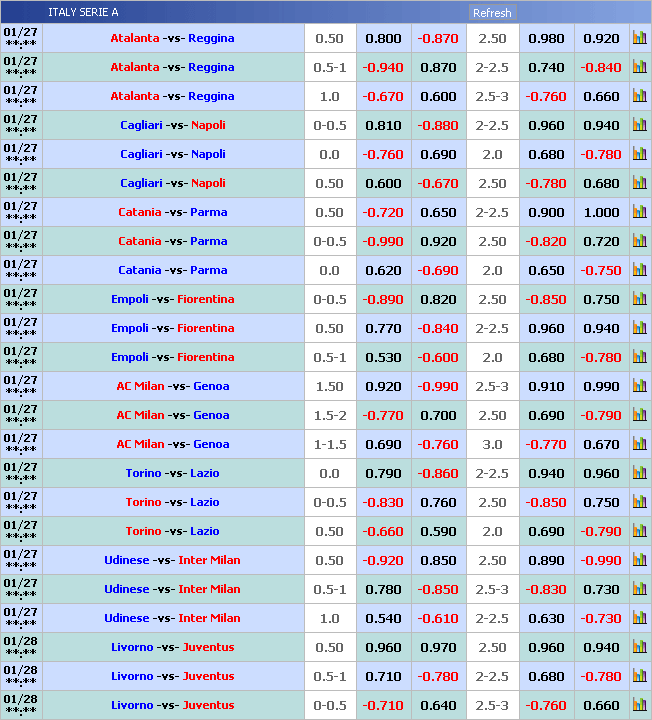Open chart icon for AC Milan-Genoa 1-1.5 handicap row
Image resolution: width=652 pixels, height=720 pixels.
click(x=640, y=444)
